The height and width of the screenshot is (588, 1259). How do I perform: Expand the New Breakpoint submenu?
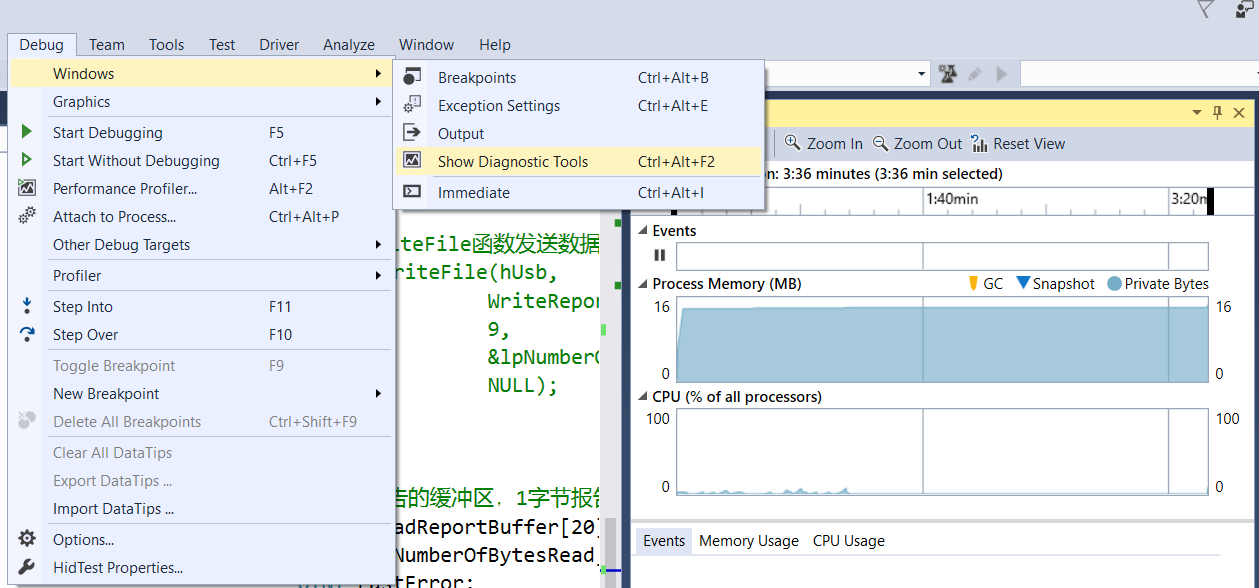pyautogui.click(x=378, y=393)
